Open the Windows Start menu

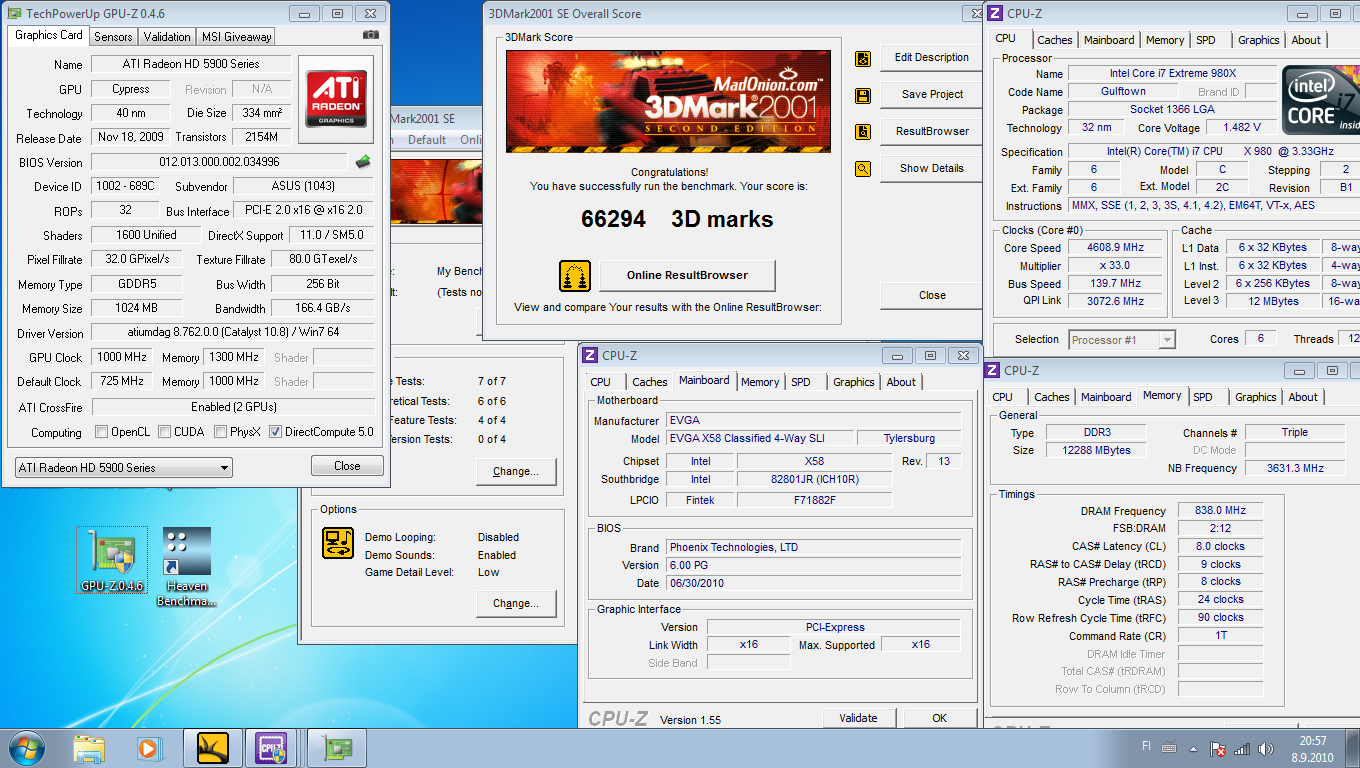tap(27, 748)
